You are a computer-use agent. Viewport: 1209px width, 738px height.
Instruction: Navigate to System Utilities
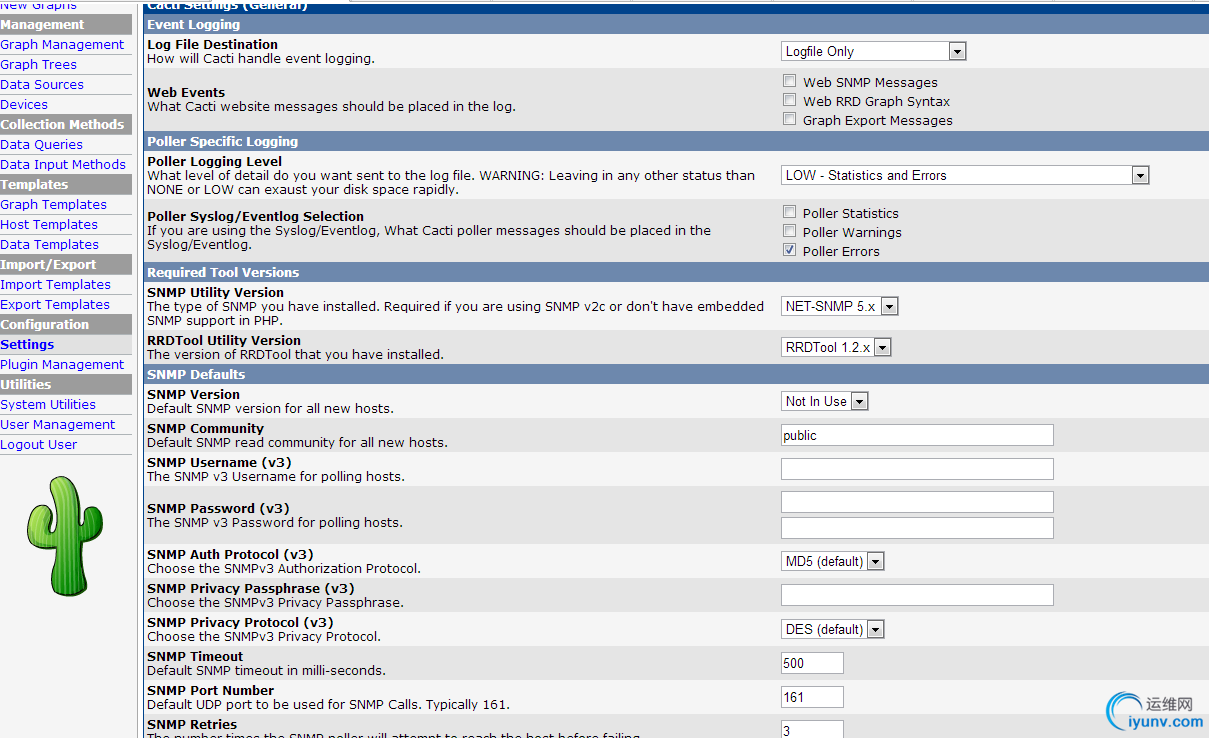(48, 404)
